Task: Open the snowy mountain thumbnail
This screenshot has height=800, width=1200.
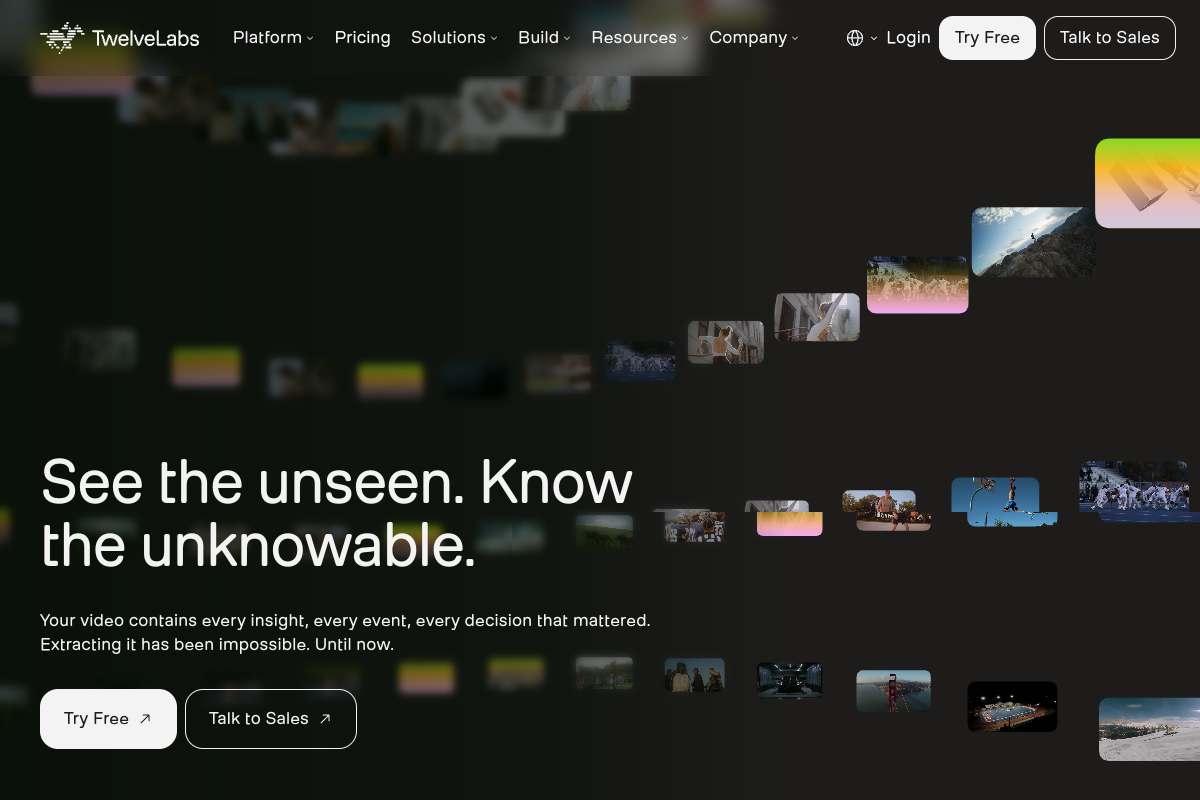Action: tap(1149, 729)
